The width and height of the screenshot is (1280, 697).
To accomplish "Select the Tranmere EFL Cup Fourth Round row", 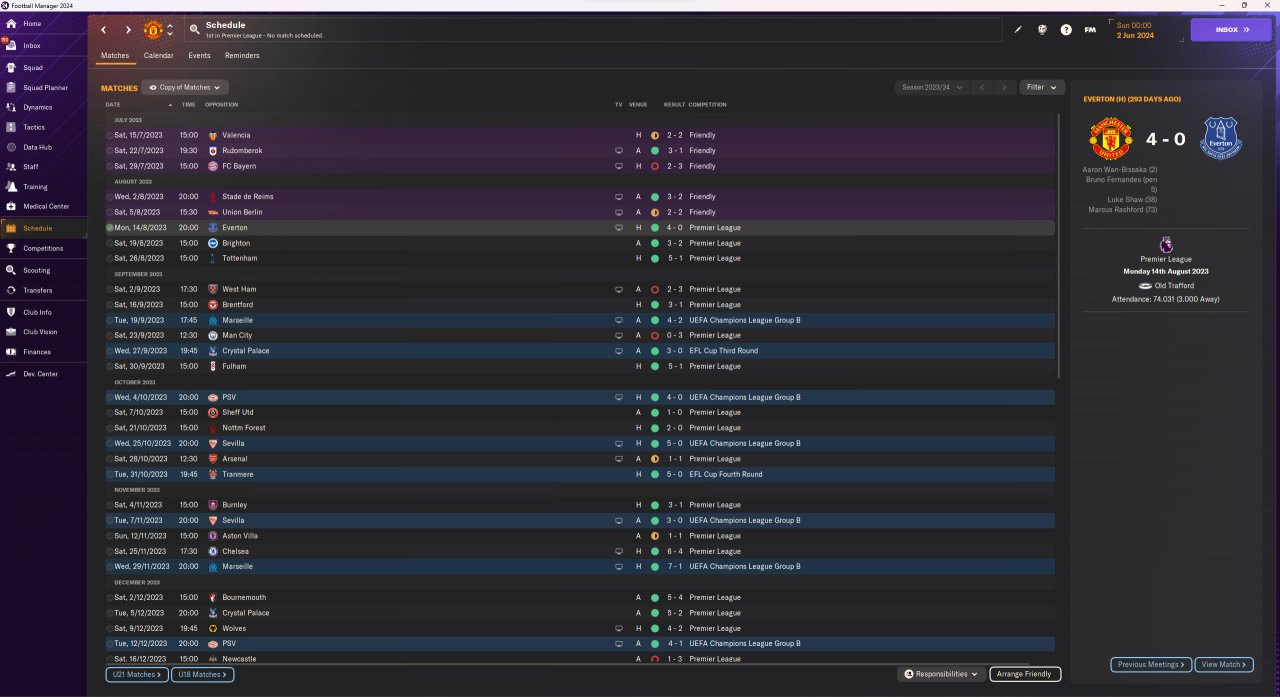I will tap(580, 474).
